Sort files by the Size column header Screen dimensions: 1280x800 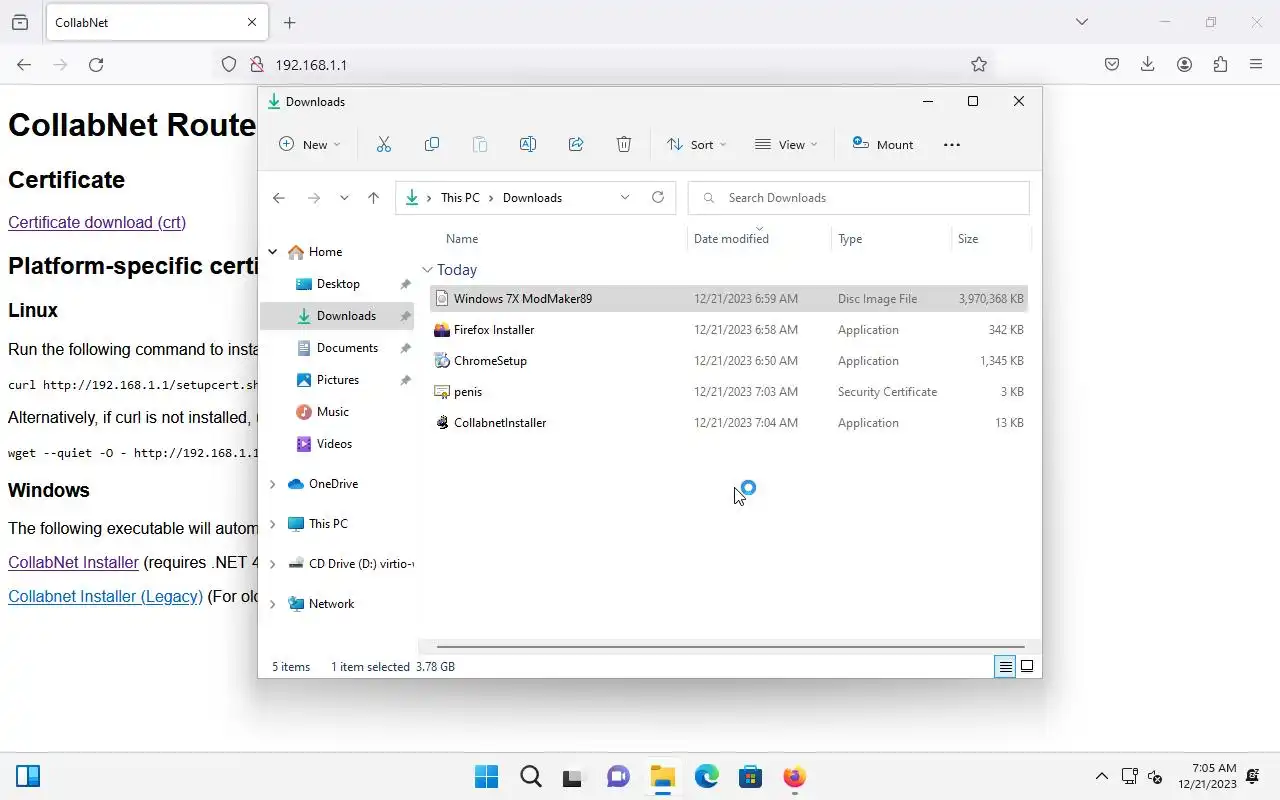tap(968, 239)
